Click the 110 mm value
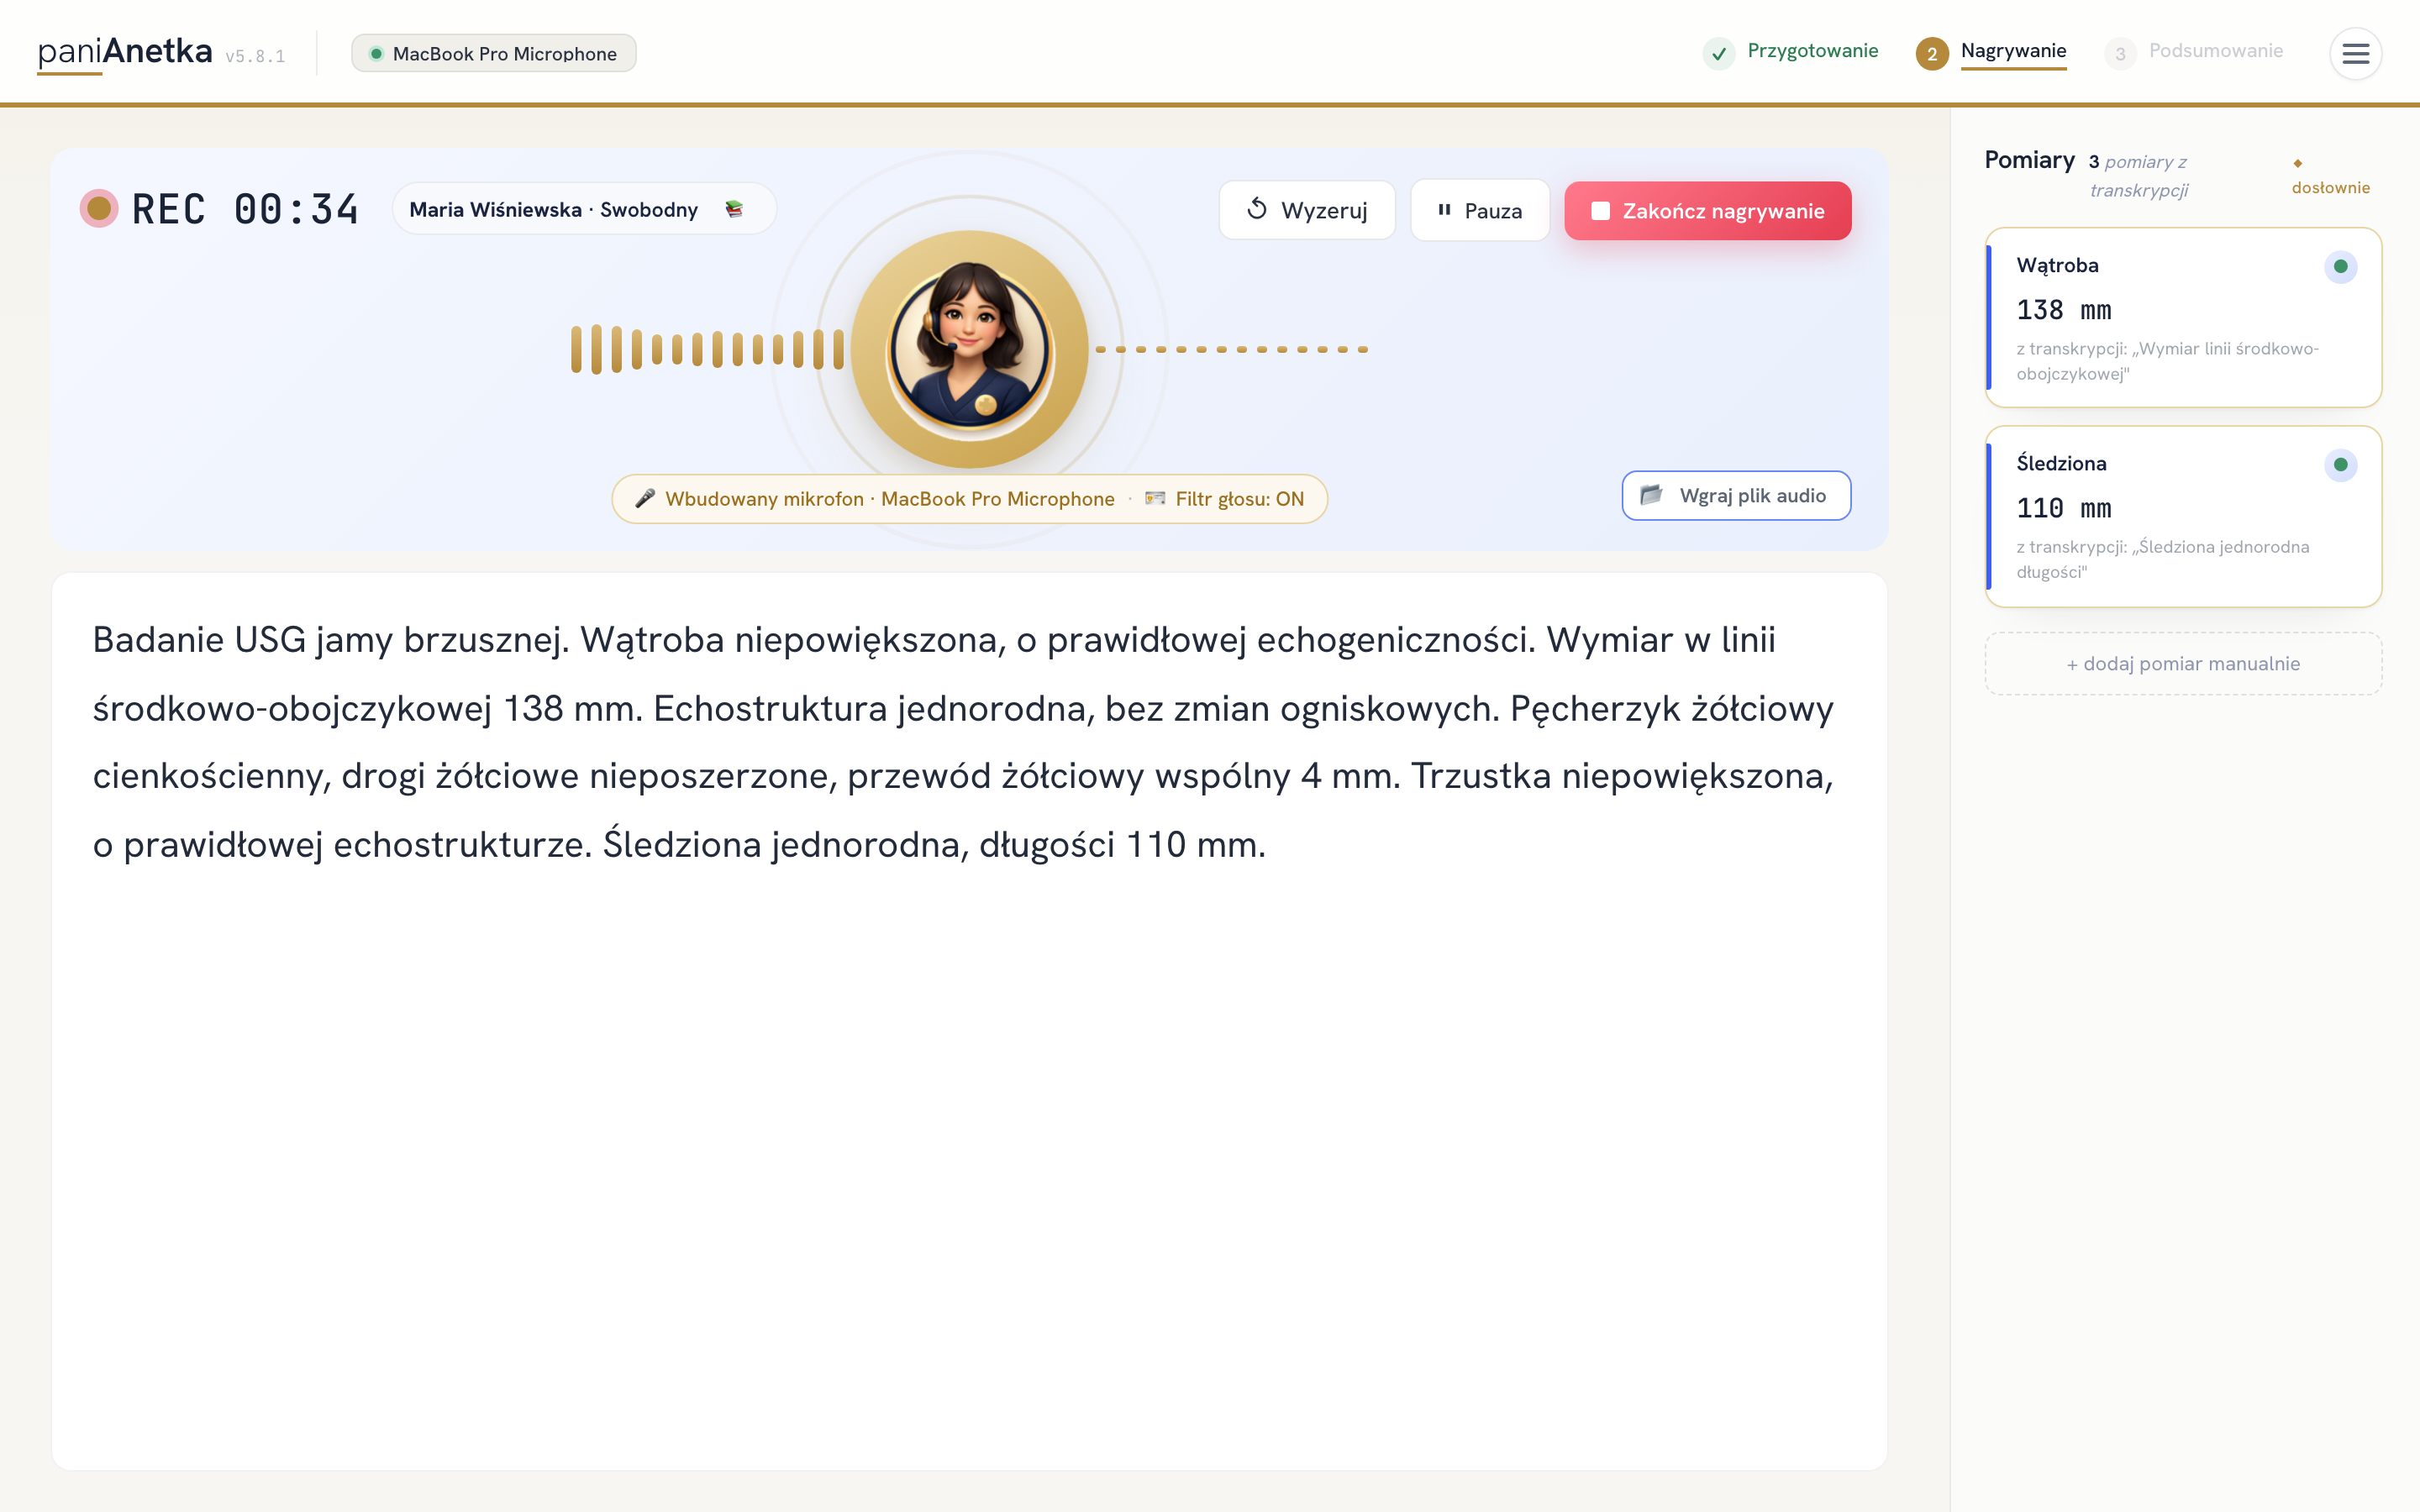The image size is (2420, 1512). click(2063, 508)
